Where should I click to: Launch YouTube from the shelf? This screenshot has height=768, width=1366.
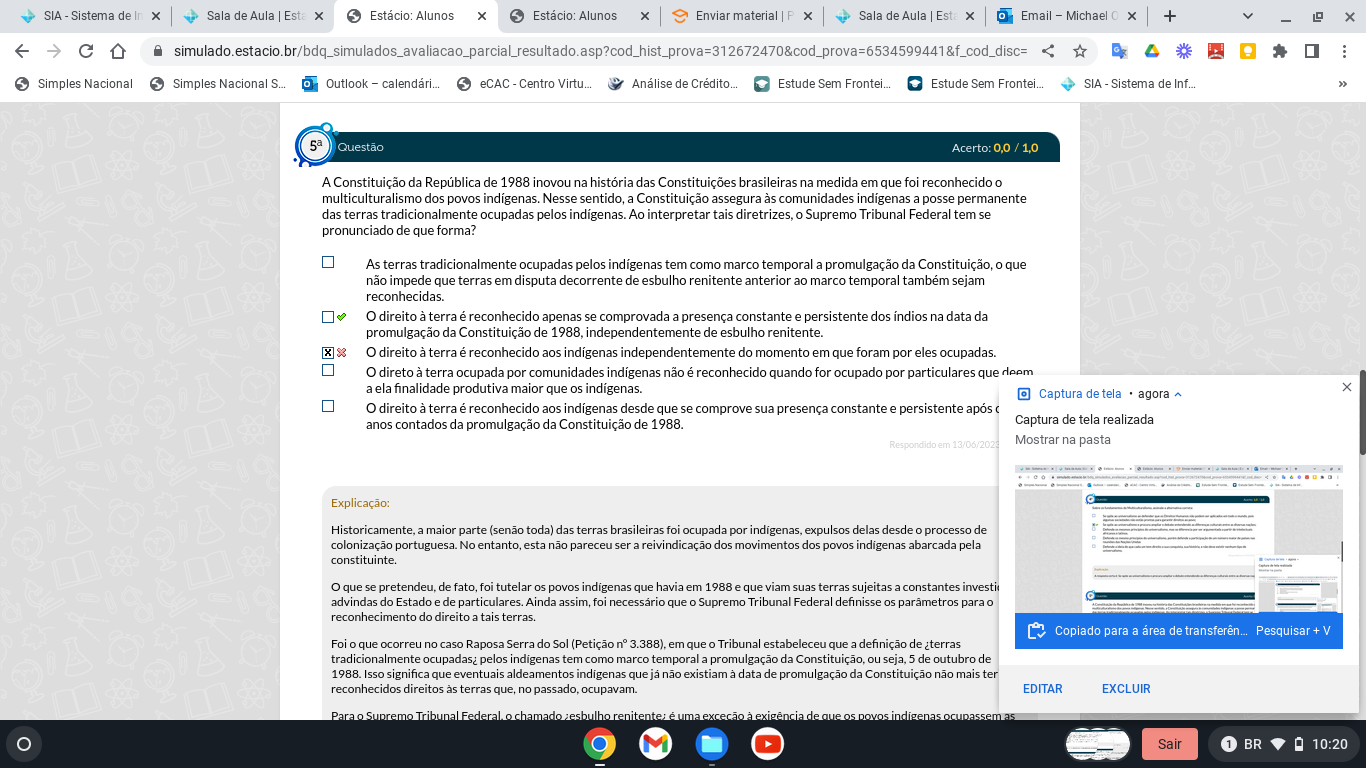click(x=768, y=744)
